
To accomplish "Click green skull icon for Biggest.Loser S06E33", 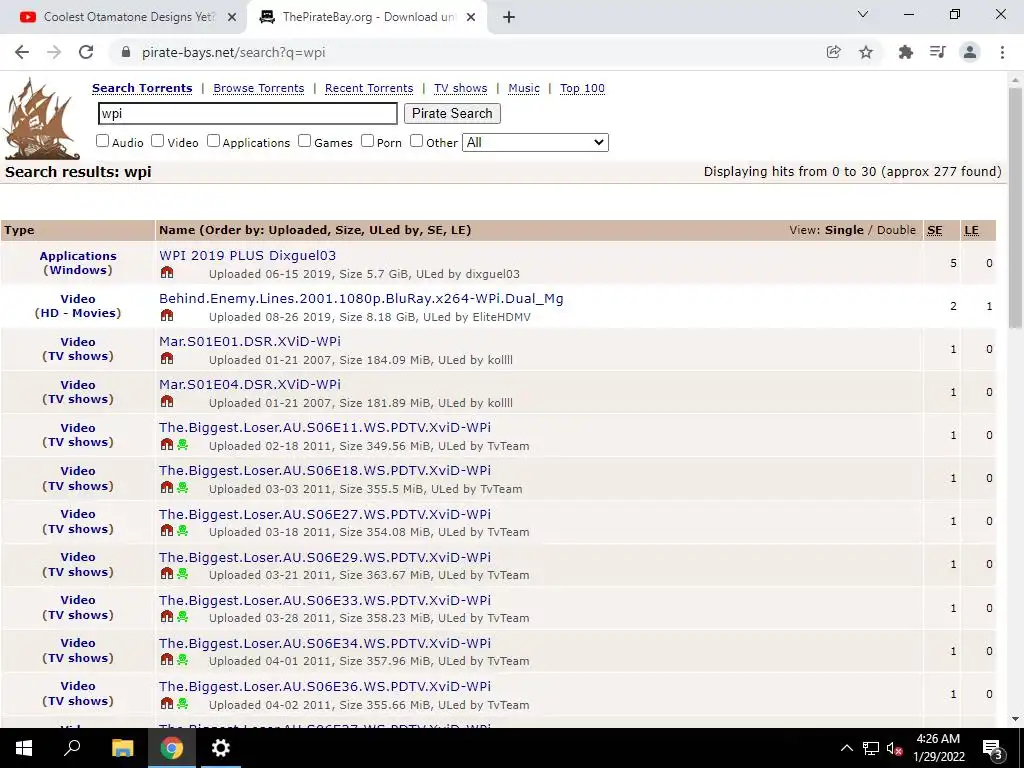I will [x=182, y=617].
